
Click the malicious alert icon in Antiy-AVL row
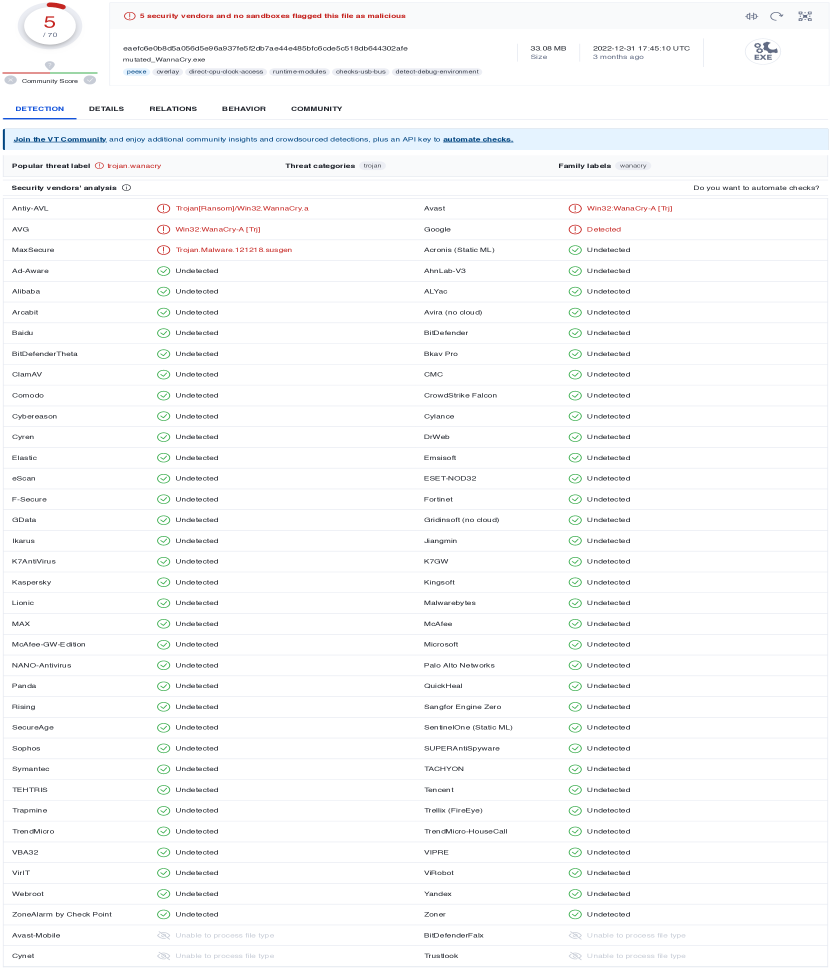tap(163, 209)
